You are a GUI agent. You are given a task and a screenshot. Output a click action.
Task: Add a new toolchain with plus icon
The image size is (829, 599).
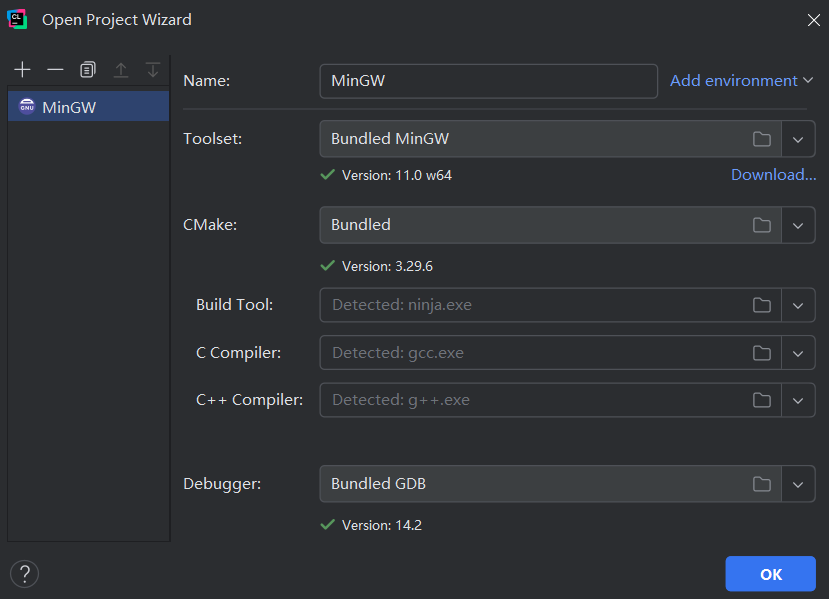pyautogui.click(x=22, y=70)
